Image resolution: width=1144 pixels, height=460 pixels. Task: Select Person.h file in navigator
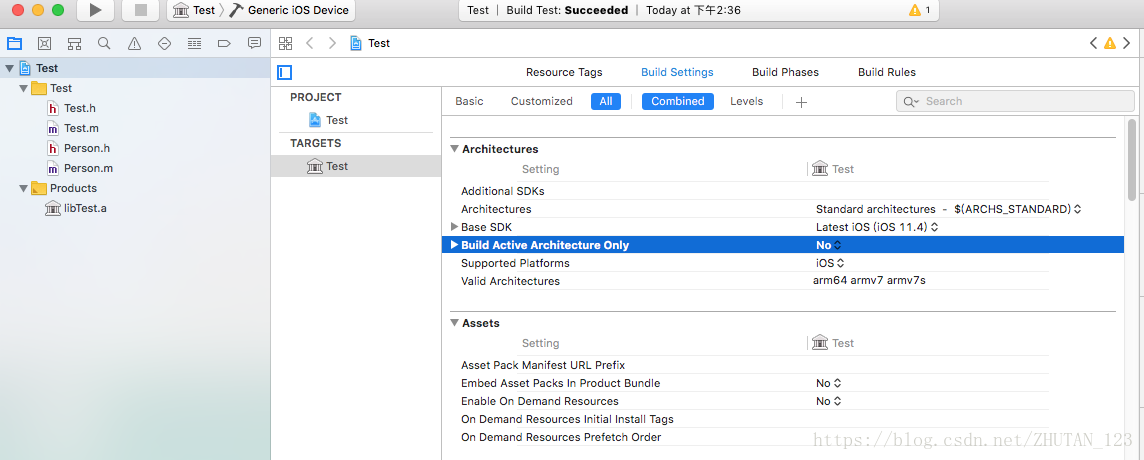[x=79, y=148]
